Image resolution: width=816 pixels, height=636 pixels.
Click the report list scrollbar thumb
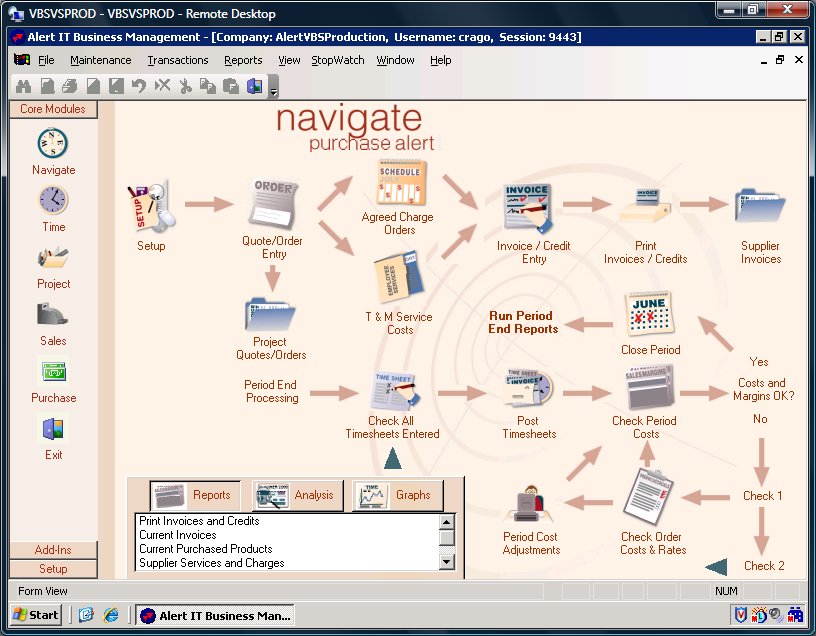pyautogui.click(x=447, y=537)
